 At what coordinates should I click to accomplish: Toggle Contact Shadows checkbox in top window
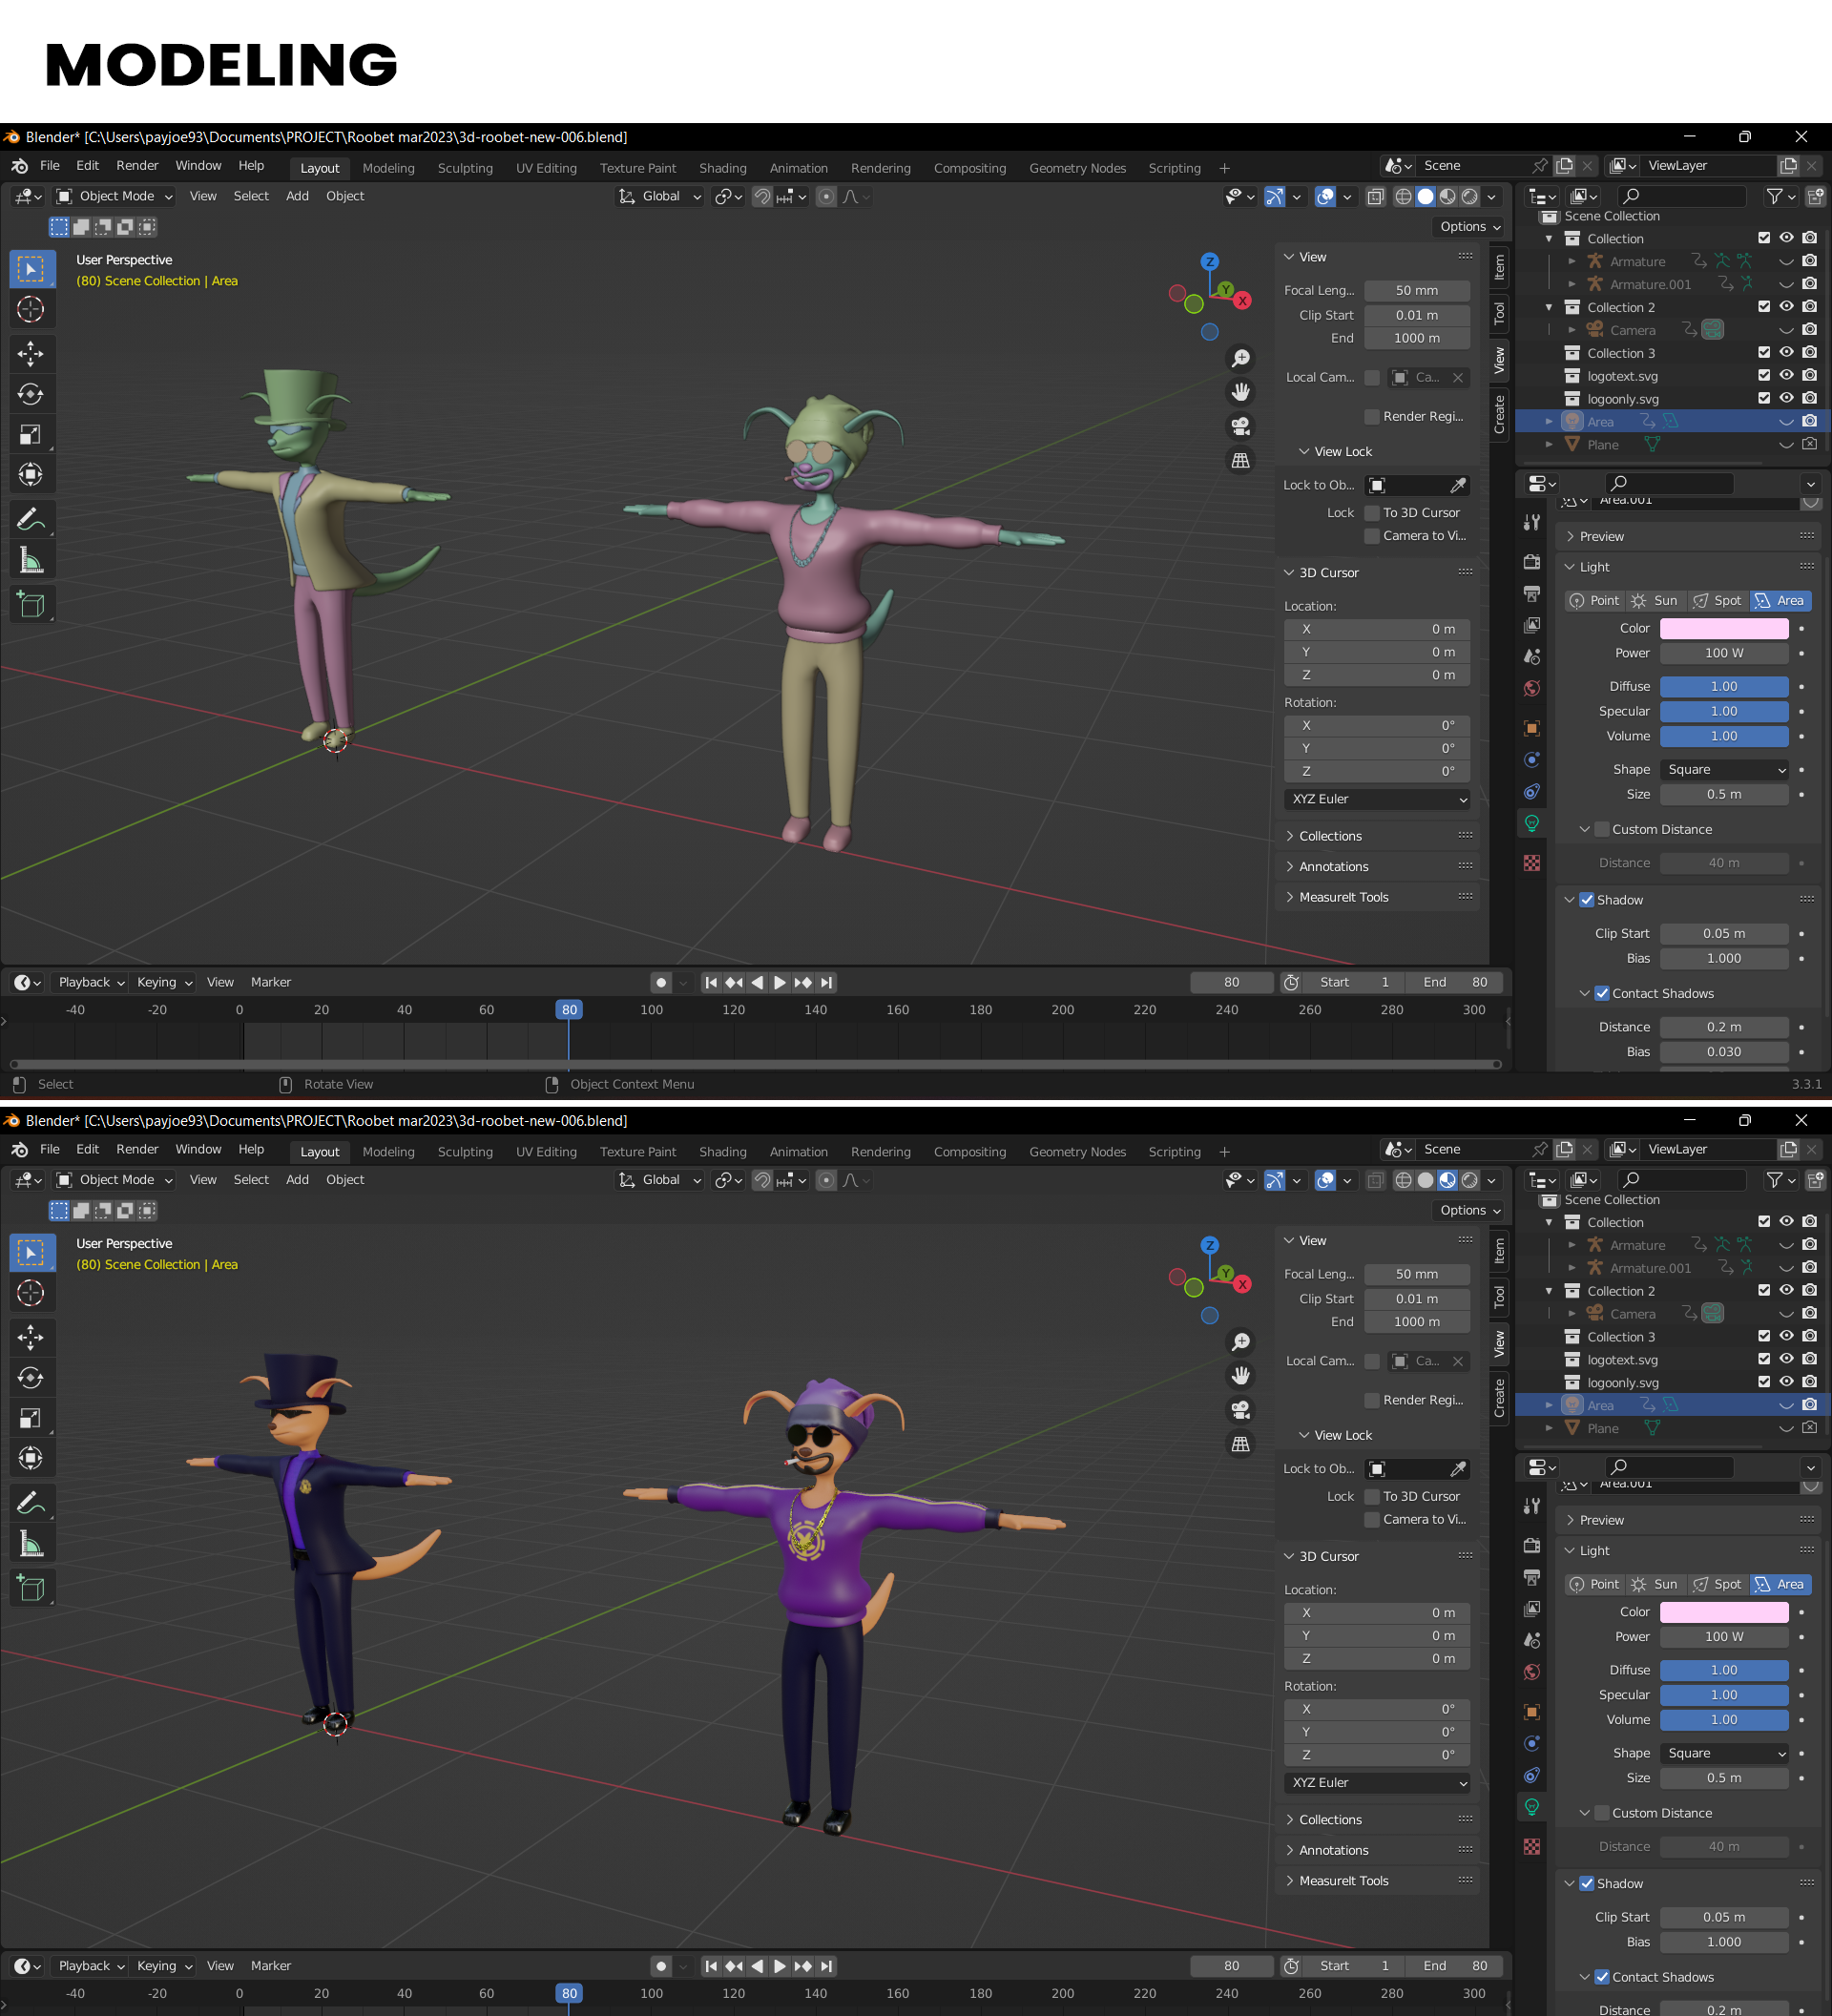click(x=1602, y=994)
